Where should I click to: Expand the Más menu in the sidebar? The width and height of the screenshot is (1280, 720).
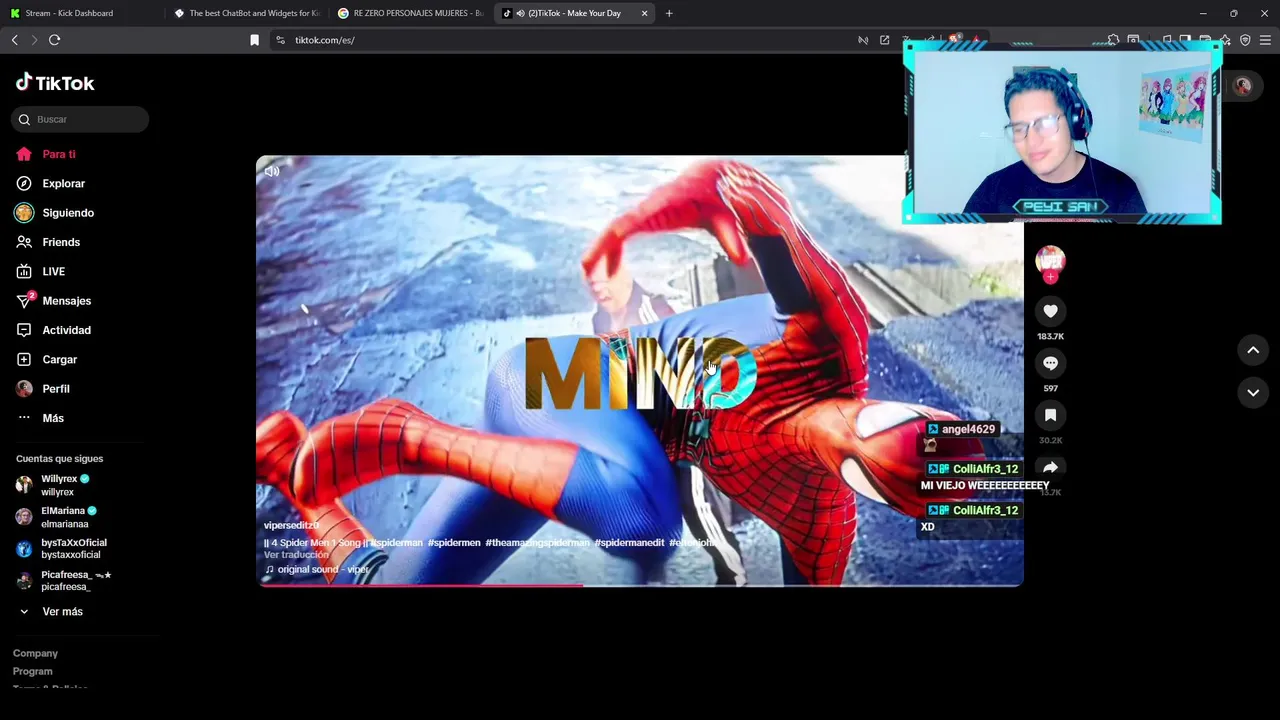(x=40, y=418)
